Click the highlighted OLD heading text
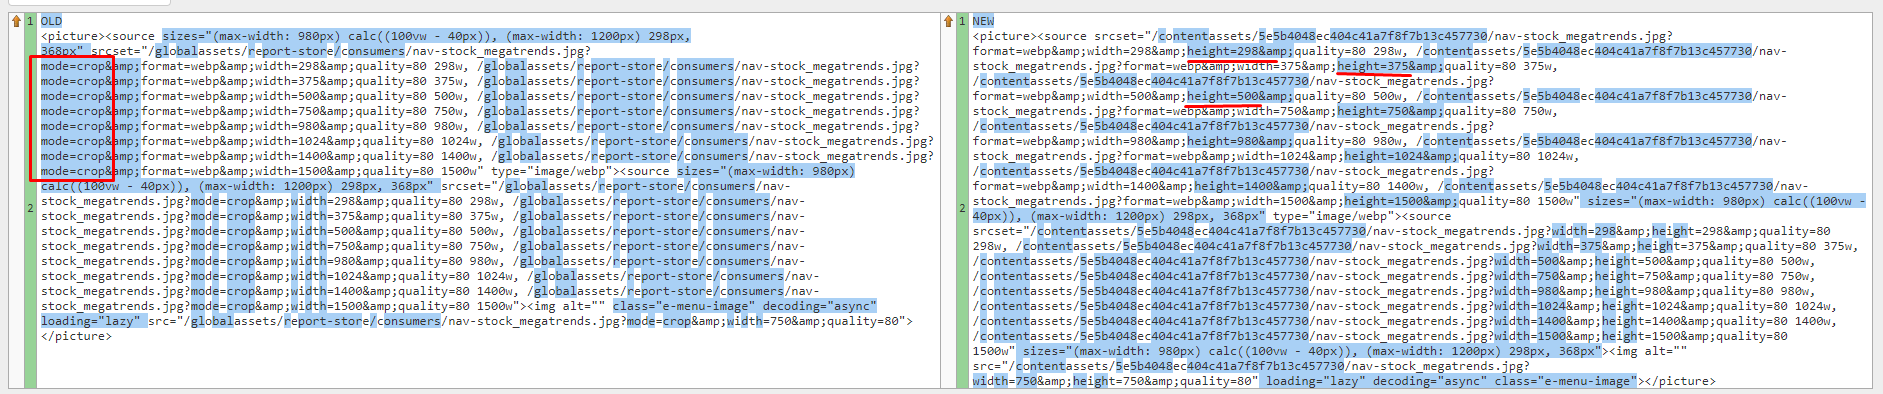 [52, 21]
